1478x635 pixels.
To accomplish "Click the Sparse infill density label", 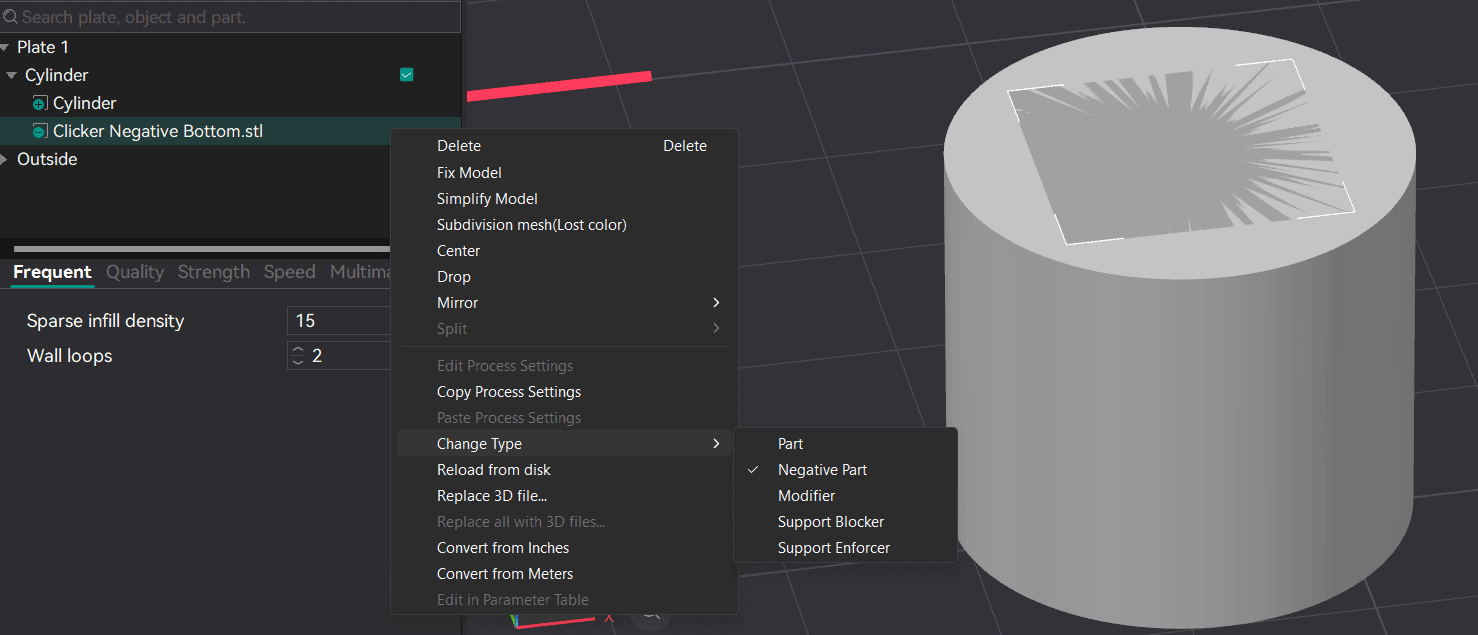I will click(x=105, y=321).
